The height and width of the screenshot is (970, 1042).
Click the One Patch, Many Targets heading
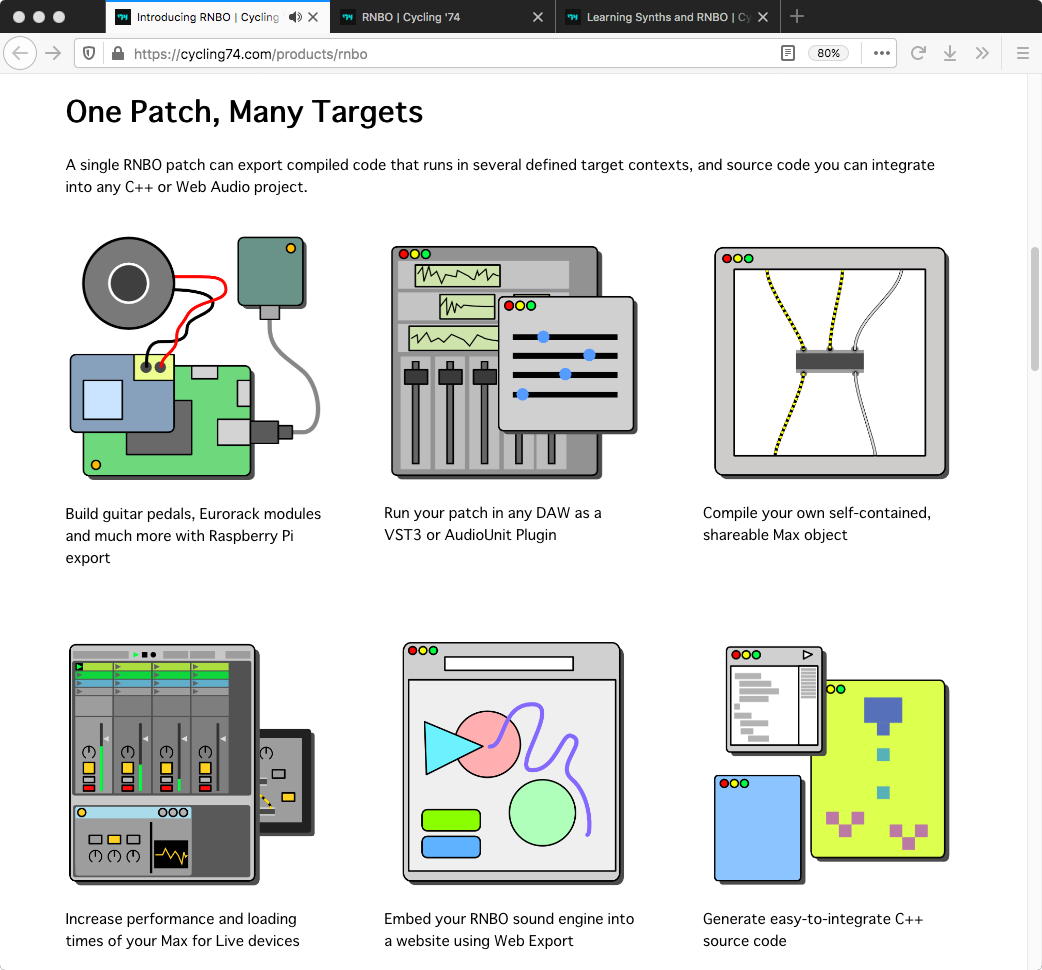(x=244, y=112)
